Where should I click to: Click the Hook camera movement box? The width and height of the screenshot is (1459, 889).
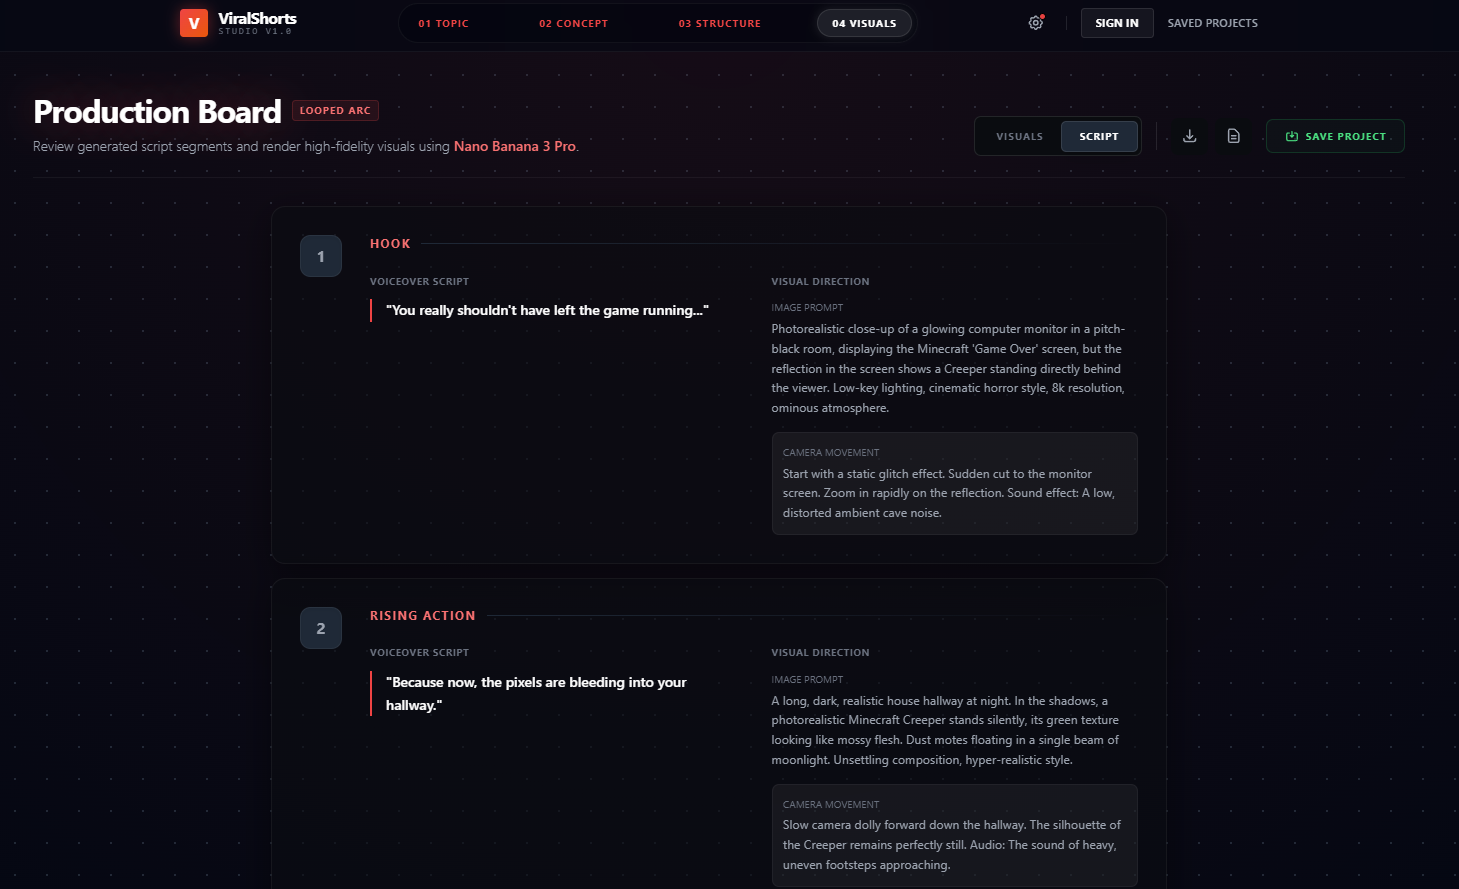pyautogui.click(x=954, y=483)
